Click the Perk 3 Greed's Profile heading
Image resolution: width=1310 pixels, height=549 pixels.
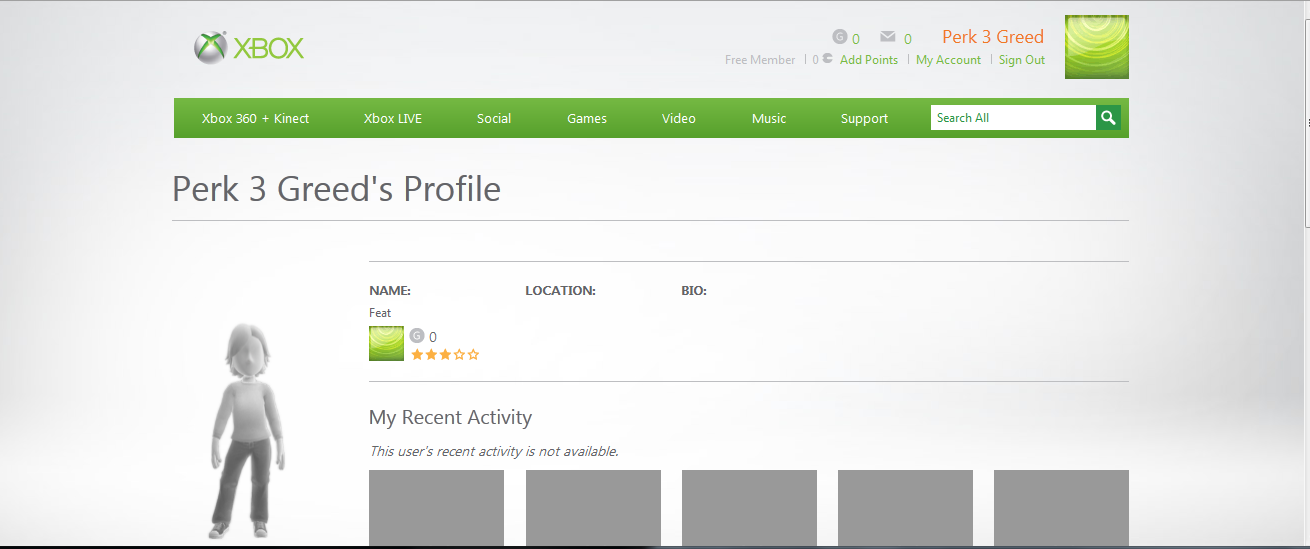point(337,189)
